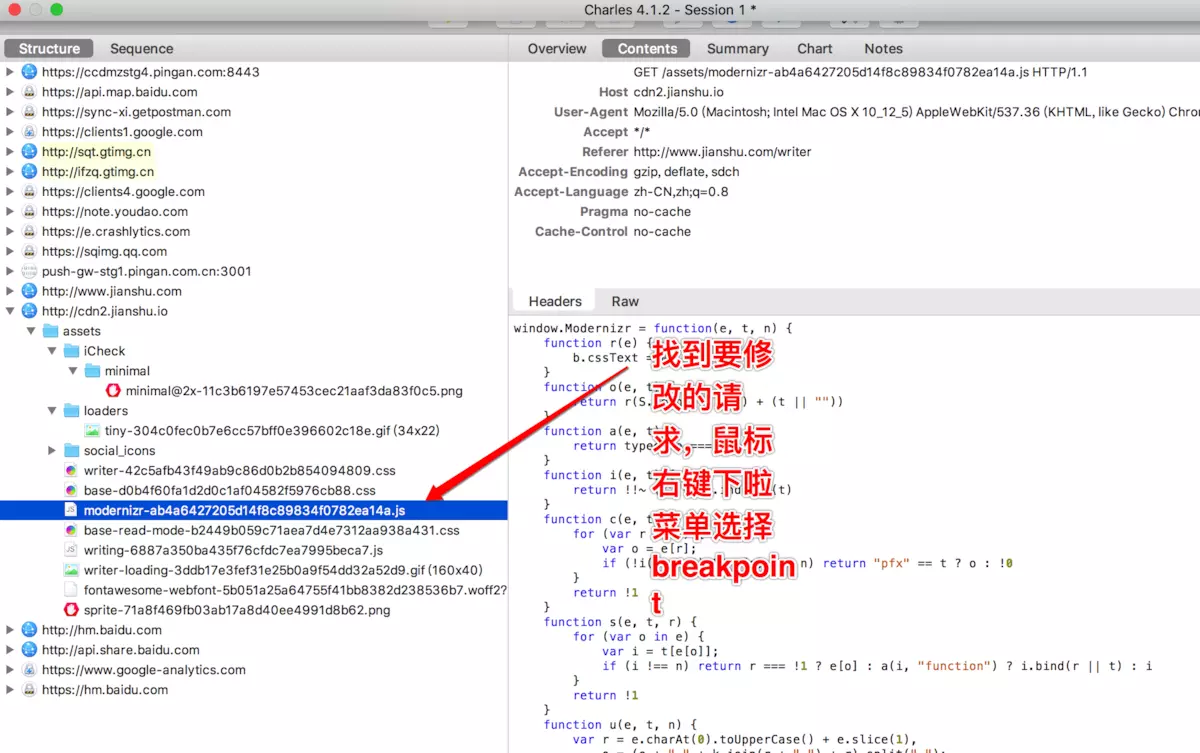Click the globe icon of ccdmzstg4.pingan.com:8443
This screenshot has width=1200, height=753.
click(29, 72)
